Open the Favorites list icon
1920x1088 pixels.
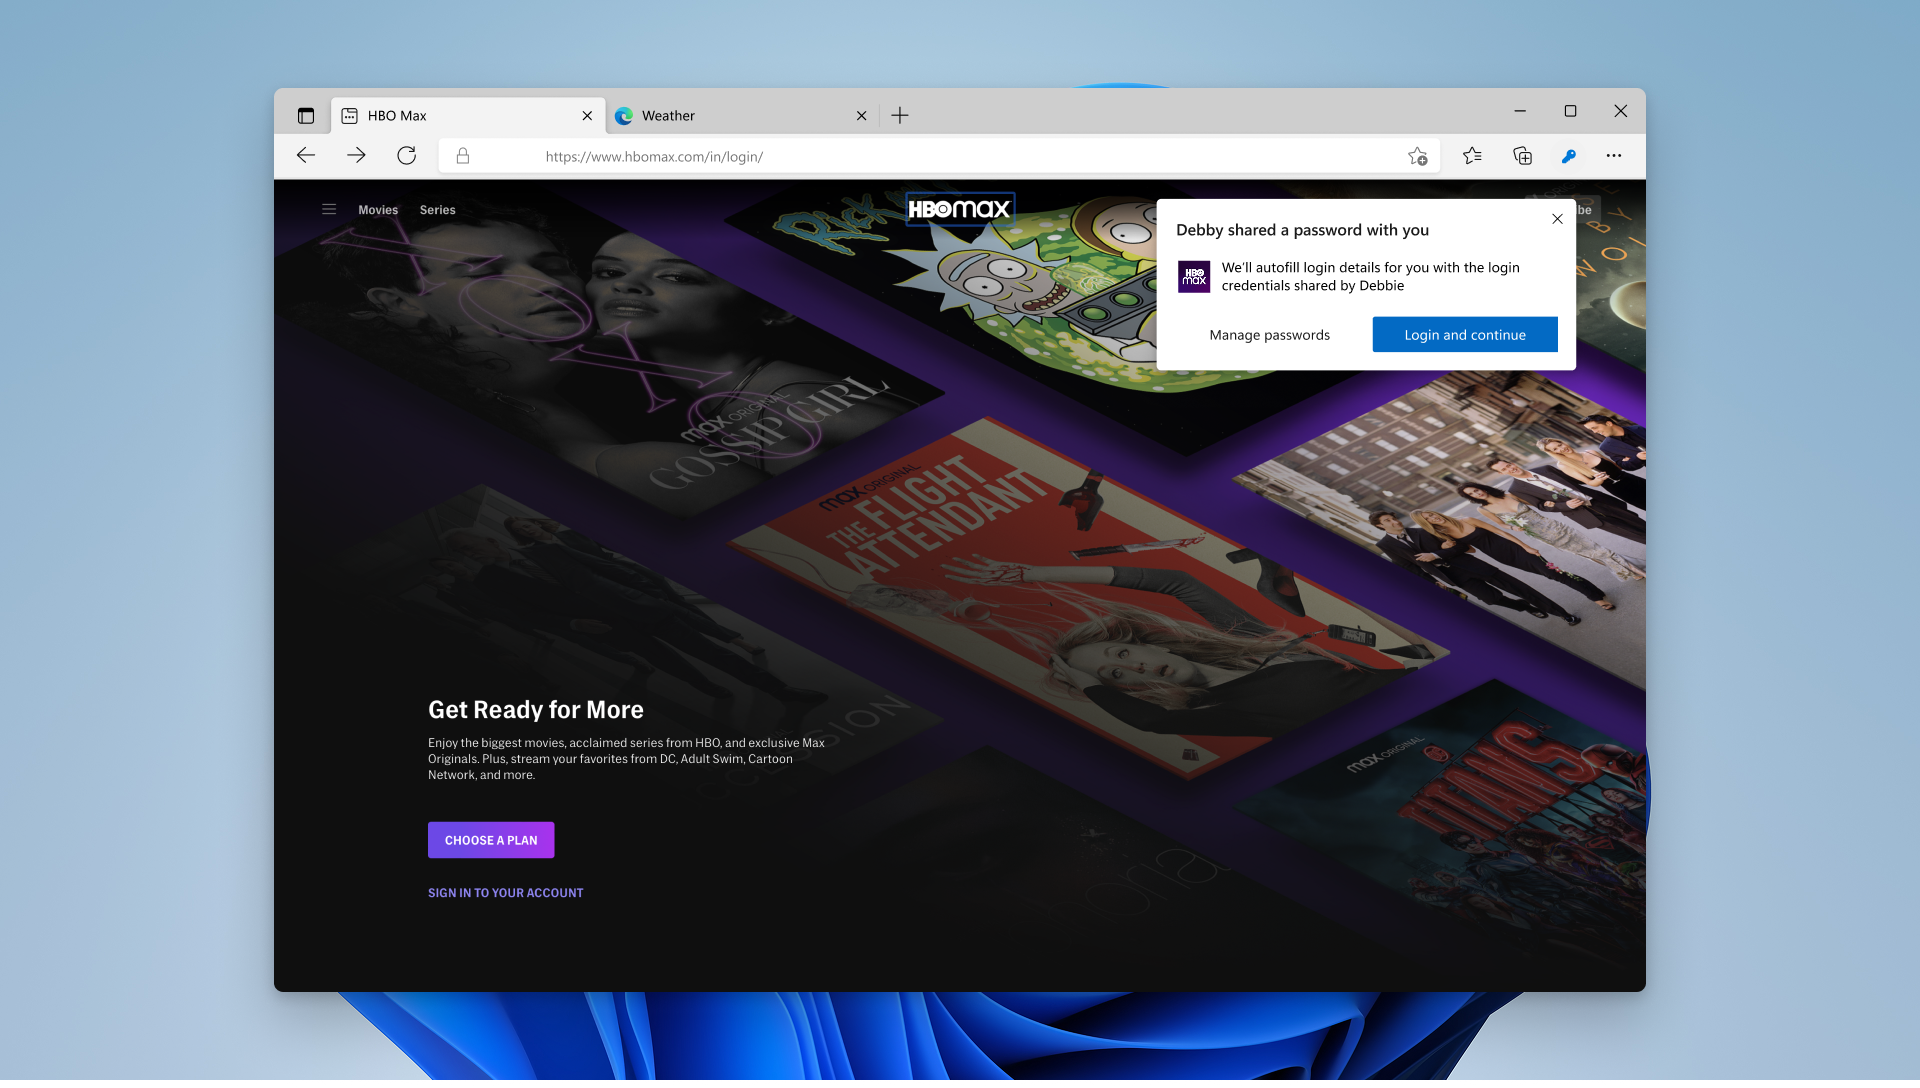(x=1472, y=155)
